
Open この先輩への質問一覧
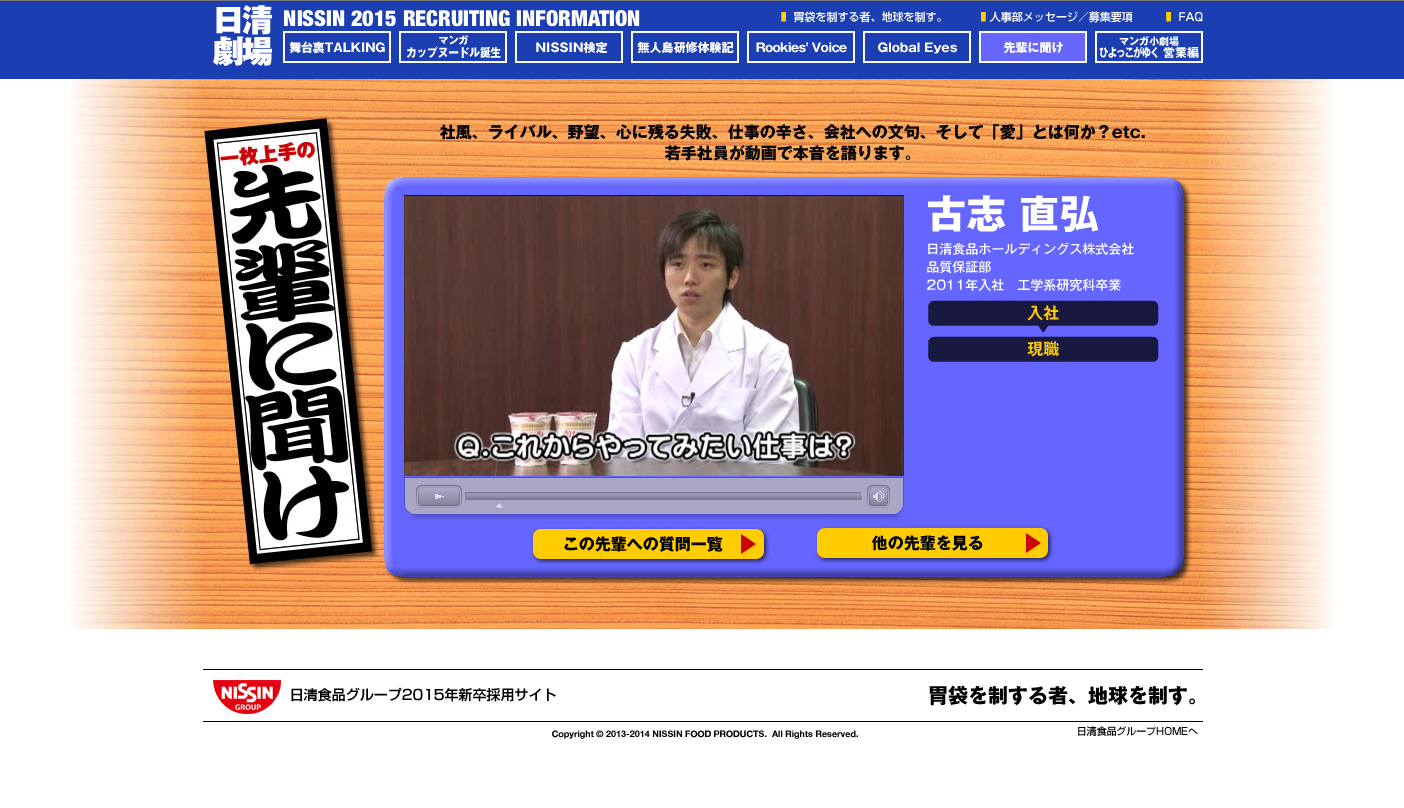coord(648,544)
